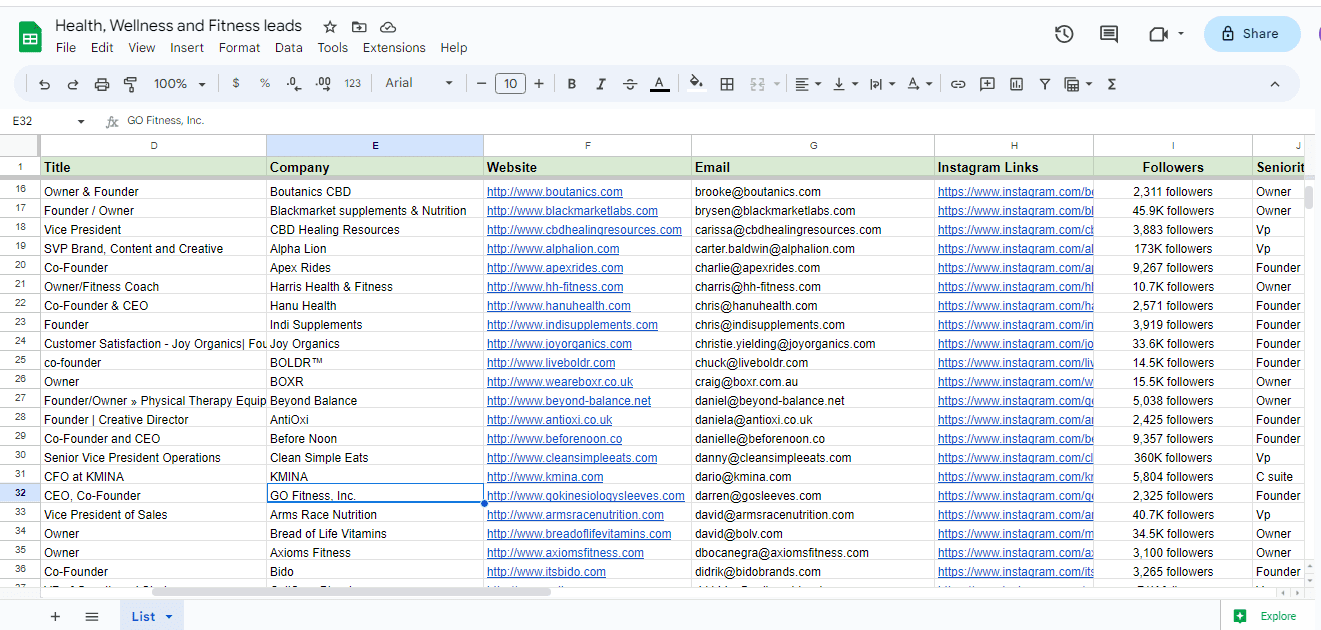Viewport: 1321px width, 630px height.
Task: Expand the name box dropdown arrow
Action: point(81,121)
